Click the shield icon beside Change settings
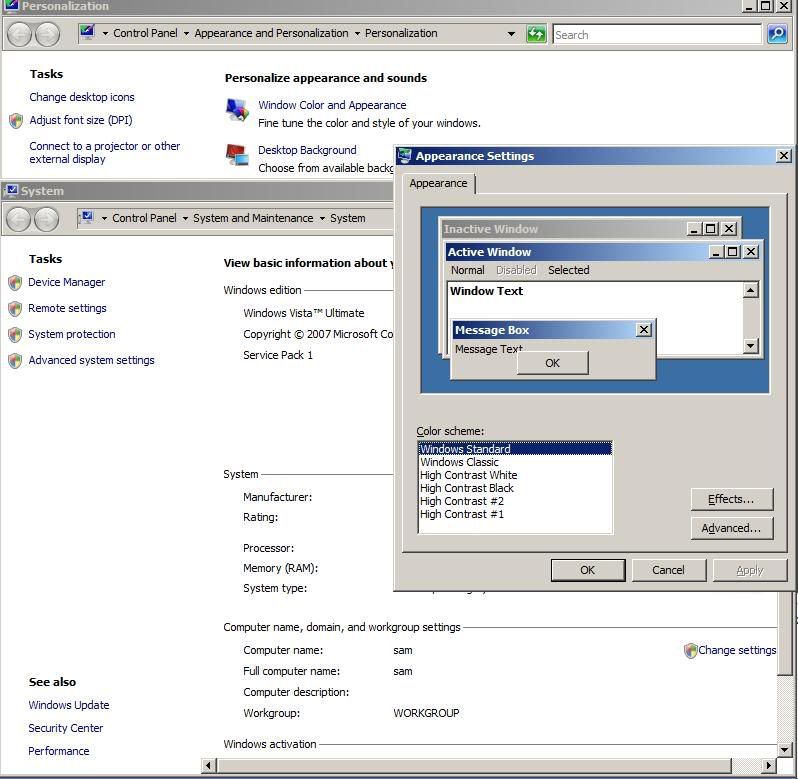The width and height of the screenshot is (798, 779). (x=690, y=651)
